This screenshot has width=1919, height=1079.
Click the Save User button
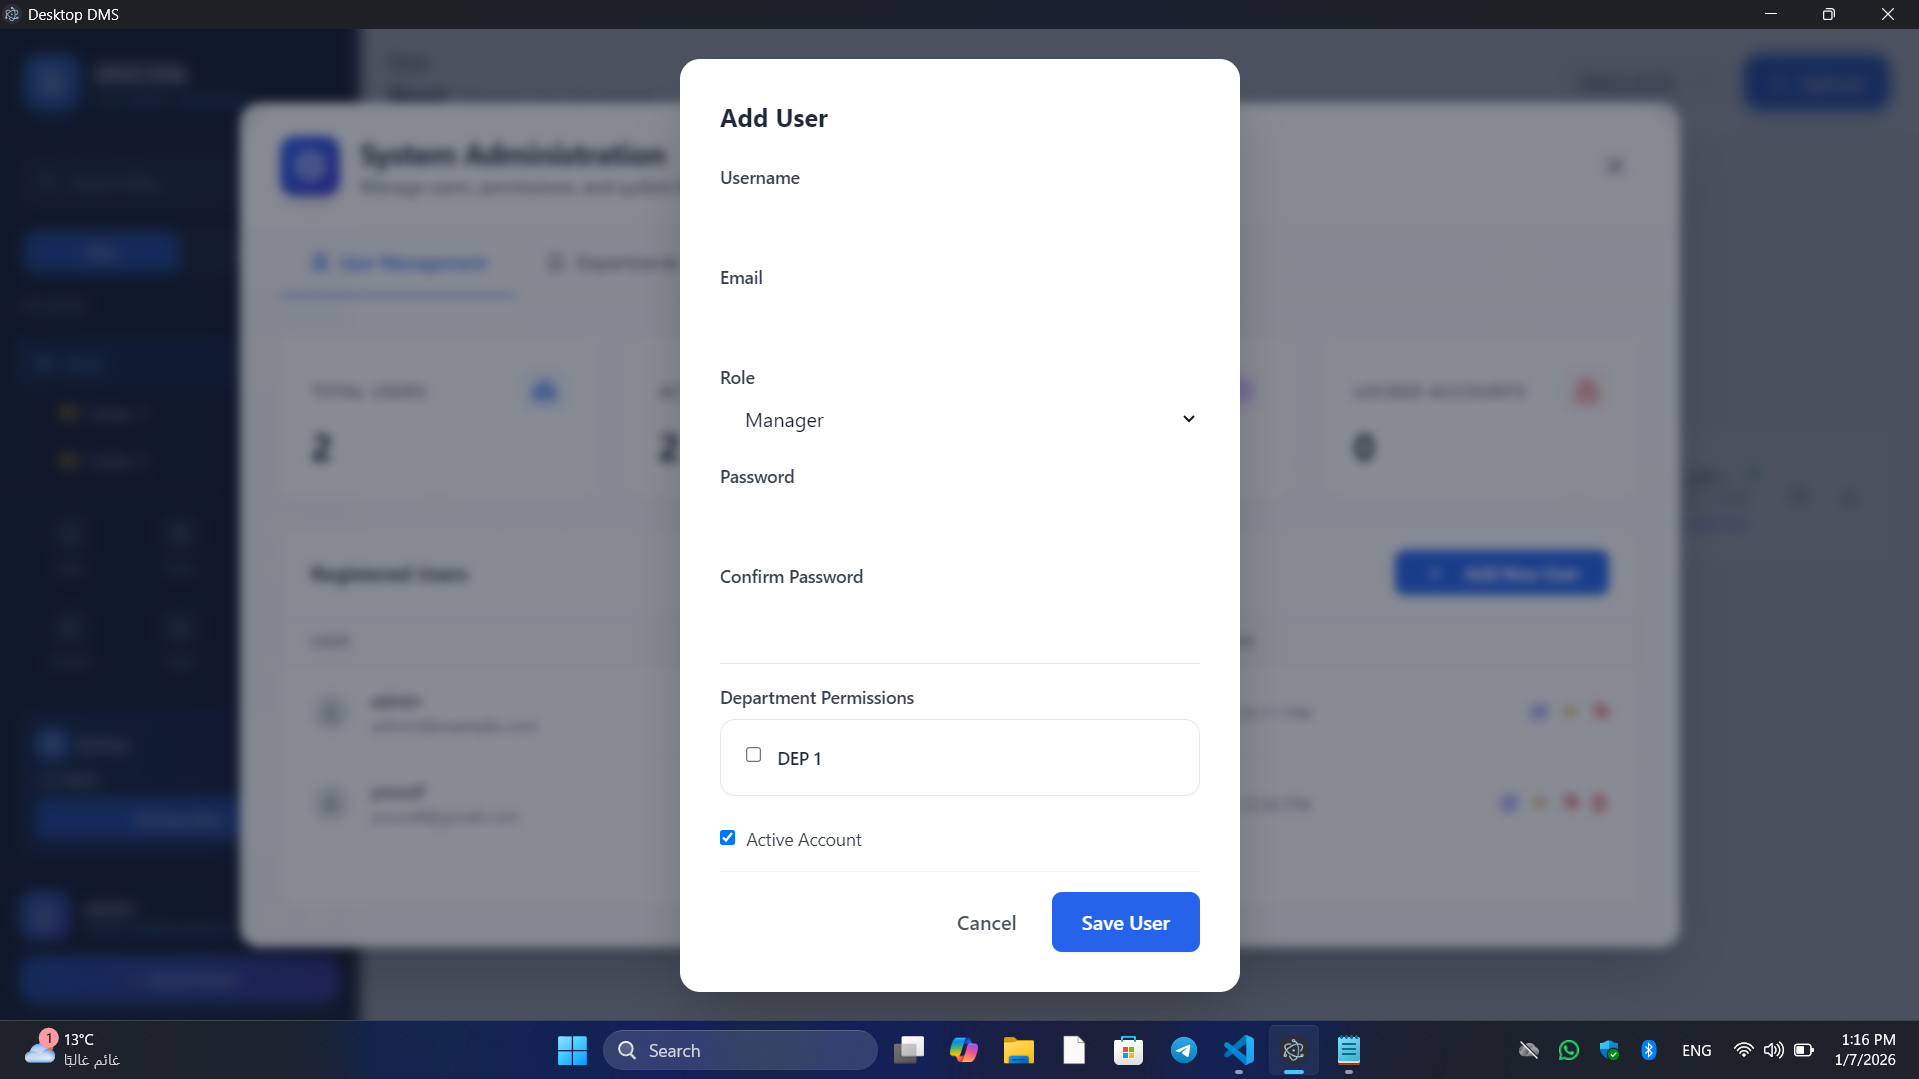pyautogui.click(x=1125, y=922)
